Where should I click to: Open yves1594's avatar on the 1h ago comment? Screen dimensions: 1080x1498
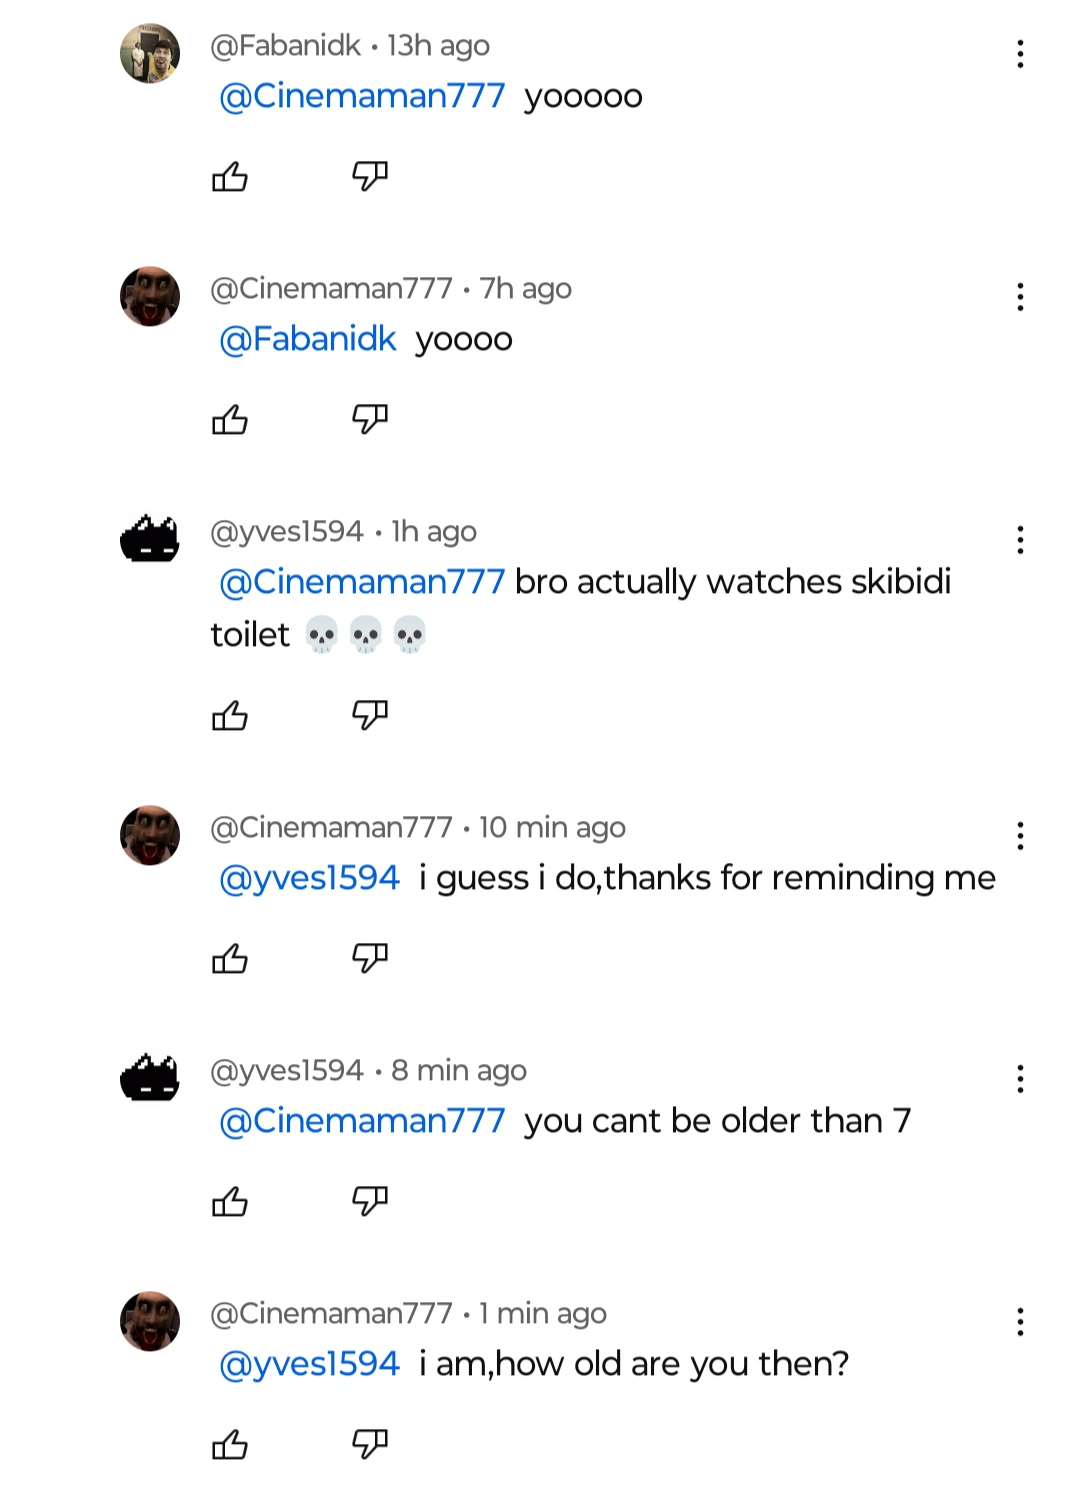(150, 539)
